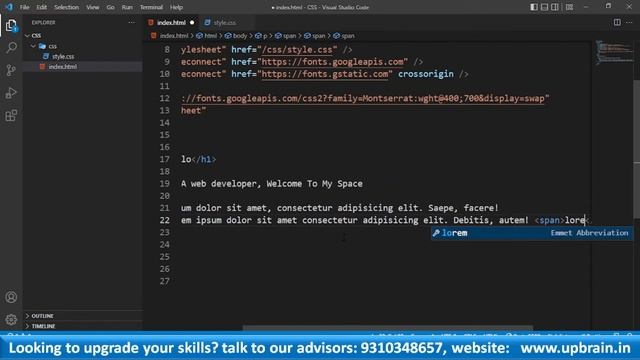640x360 pixels.
Task: Click the VS Code logo icon
Action: point(9,7)
